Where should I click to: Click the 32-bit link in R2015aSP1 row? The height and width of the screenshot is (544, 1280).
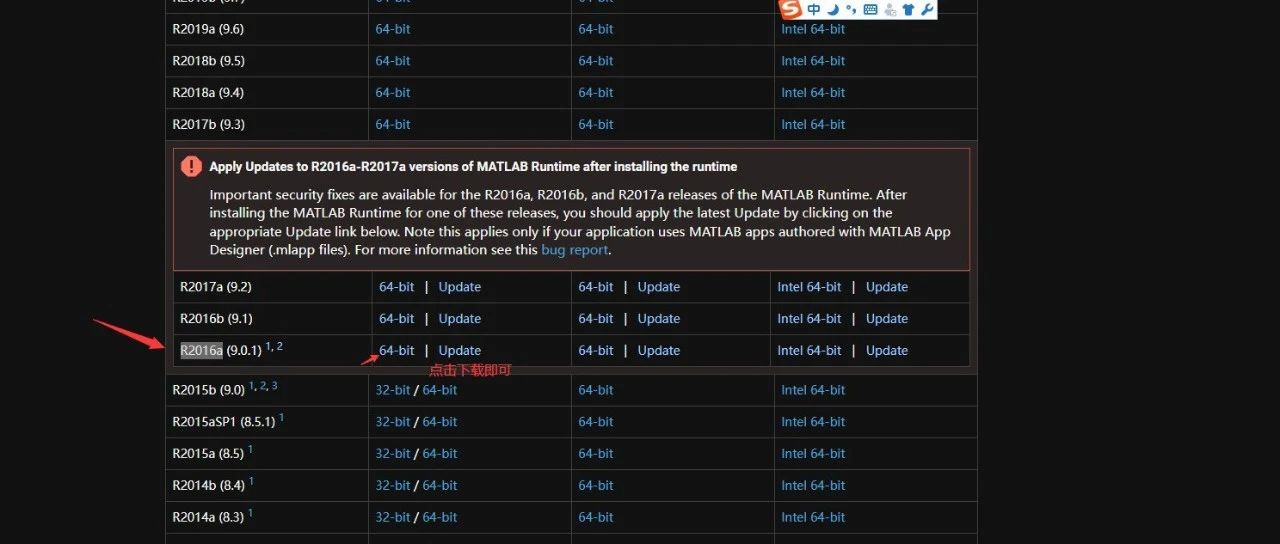coord(393,422)
